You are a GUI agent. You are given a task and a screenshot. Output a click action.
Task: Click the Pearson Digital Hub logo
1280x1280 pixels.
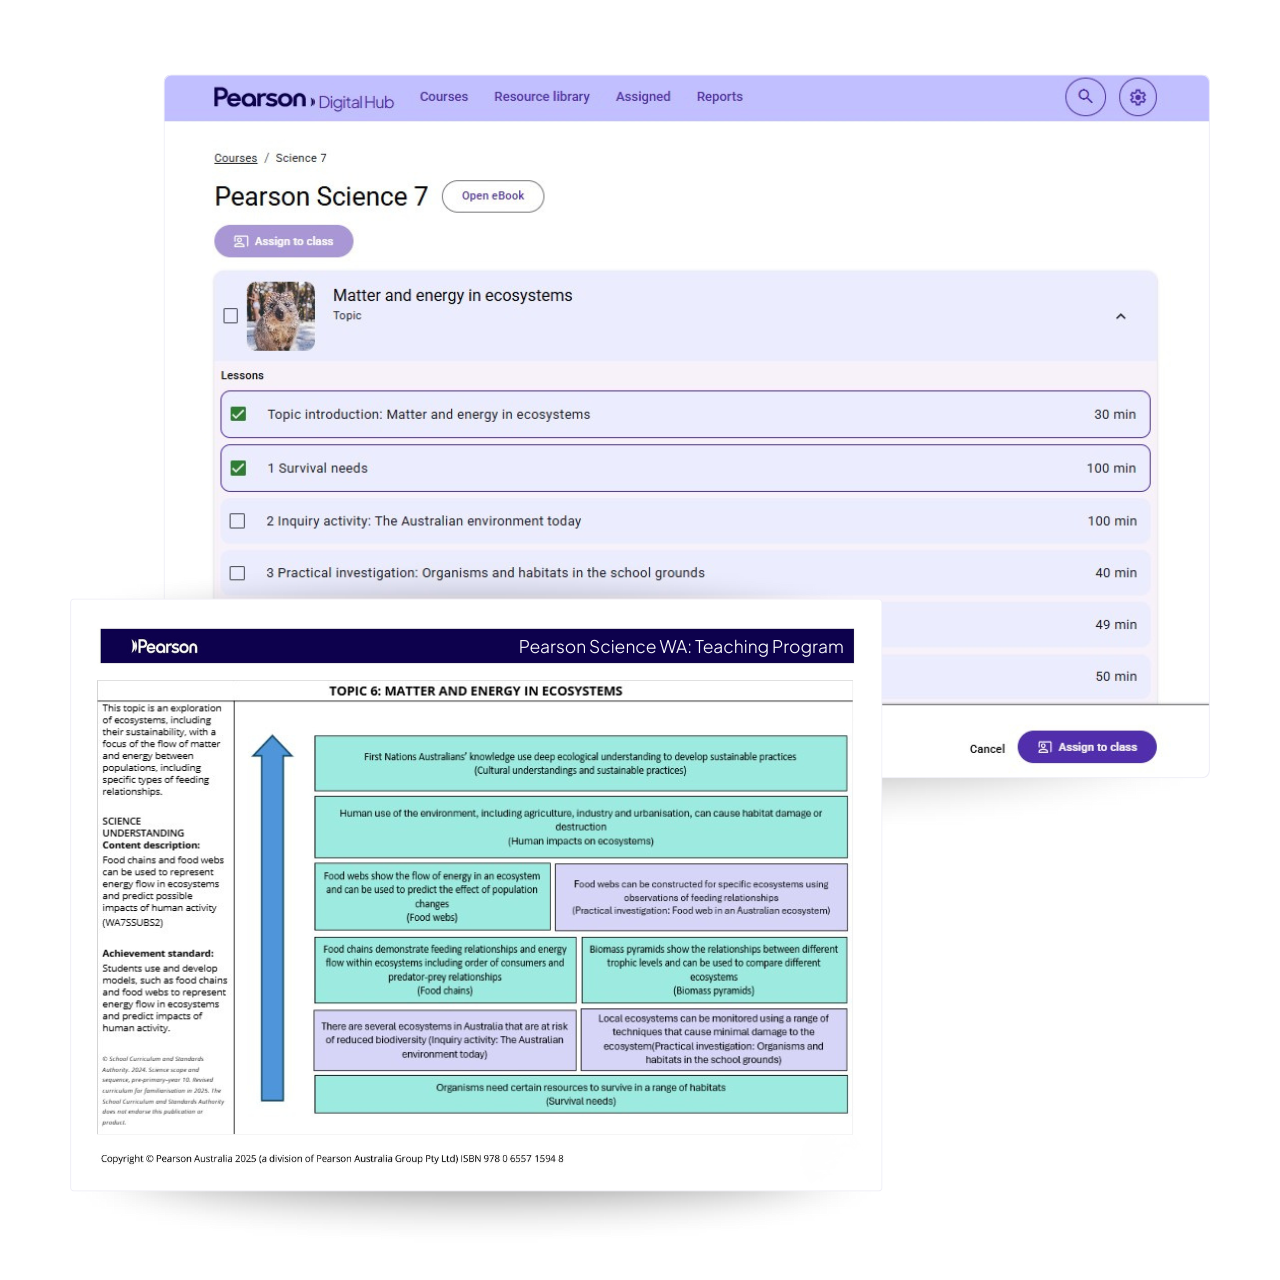click(x=303, y=98)
